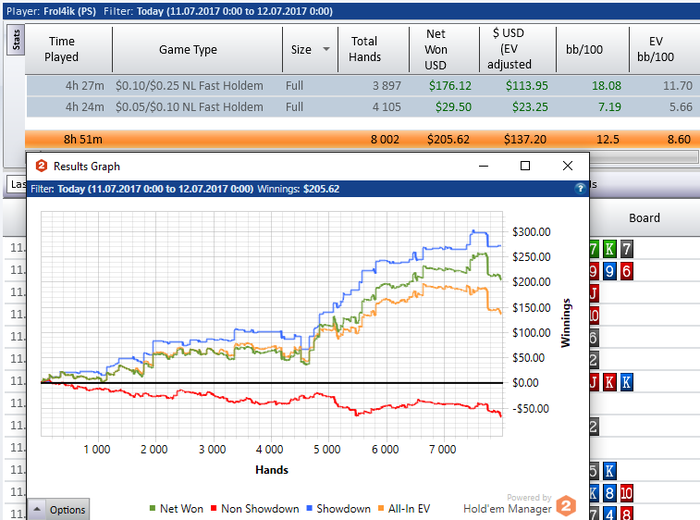Sort by Total Hands column header
700x520 pixels.
point(365,49)
